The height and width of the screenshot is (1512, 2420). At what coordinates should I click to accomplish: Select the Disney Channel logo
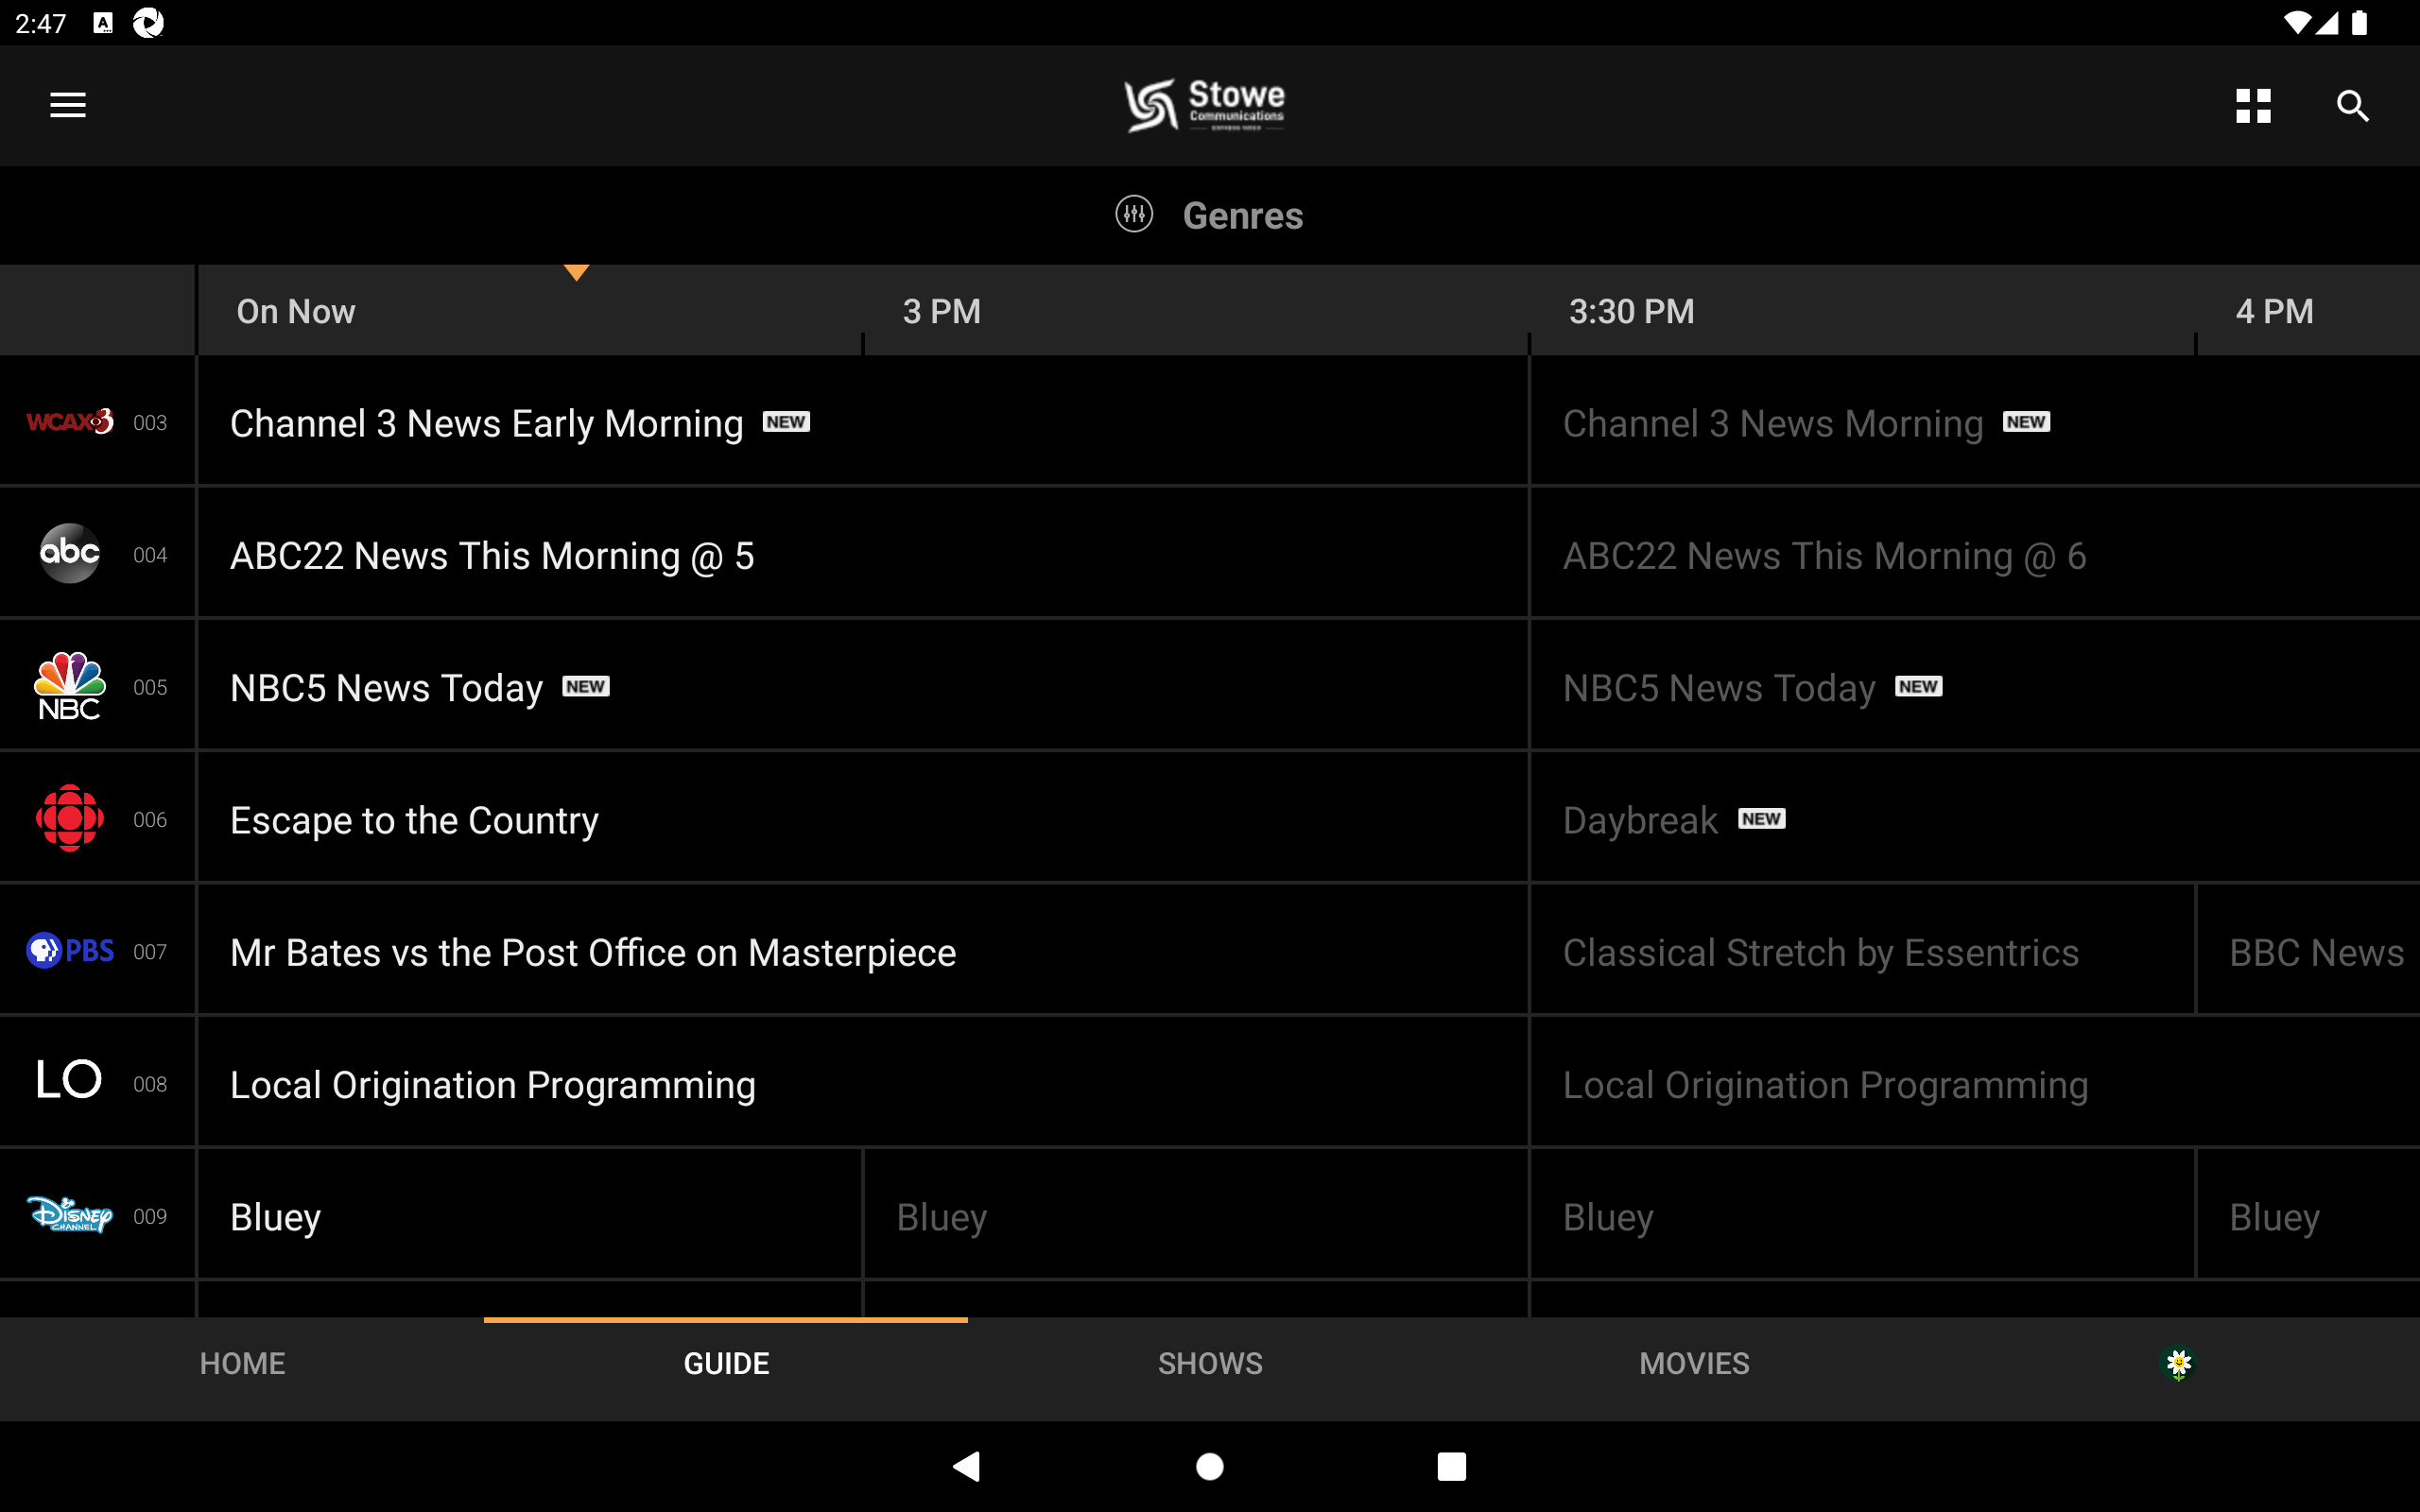point(69,1214)
